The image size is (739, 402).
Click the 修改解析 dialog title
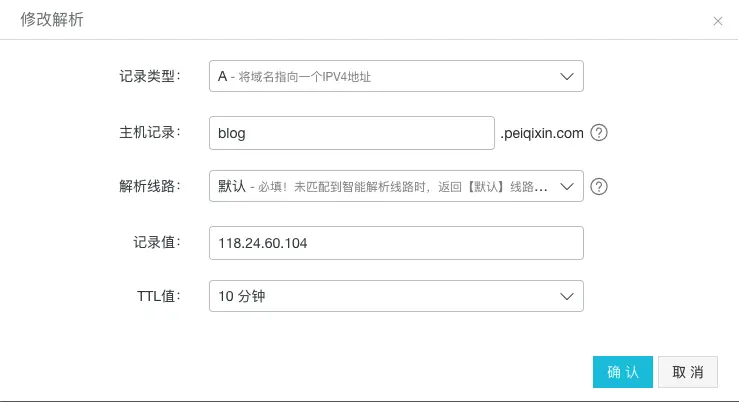coord(52,20)
